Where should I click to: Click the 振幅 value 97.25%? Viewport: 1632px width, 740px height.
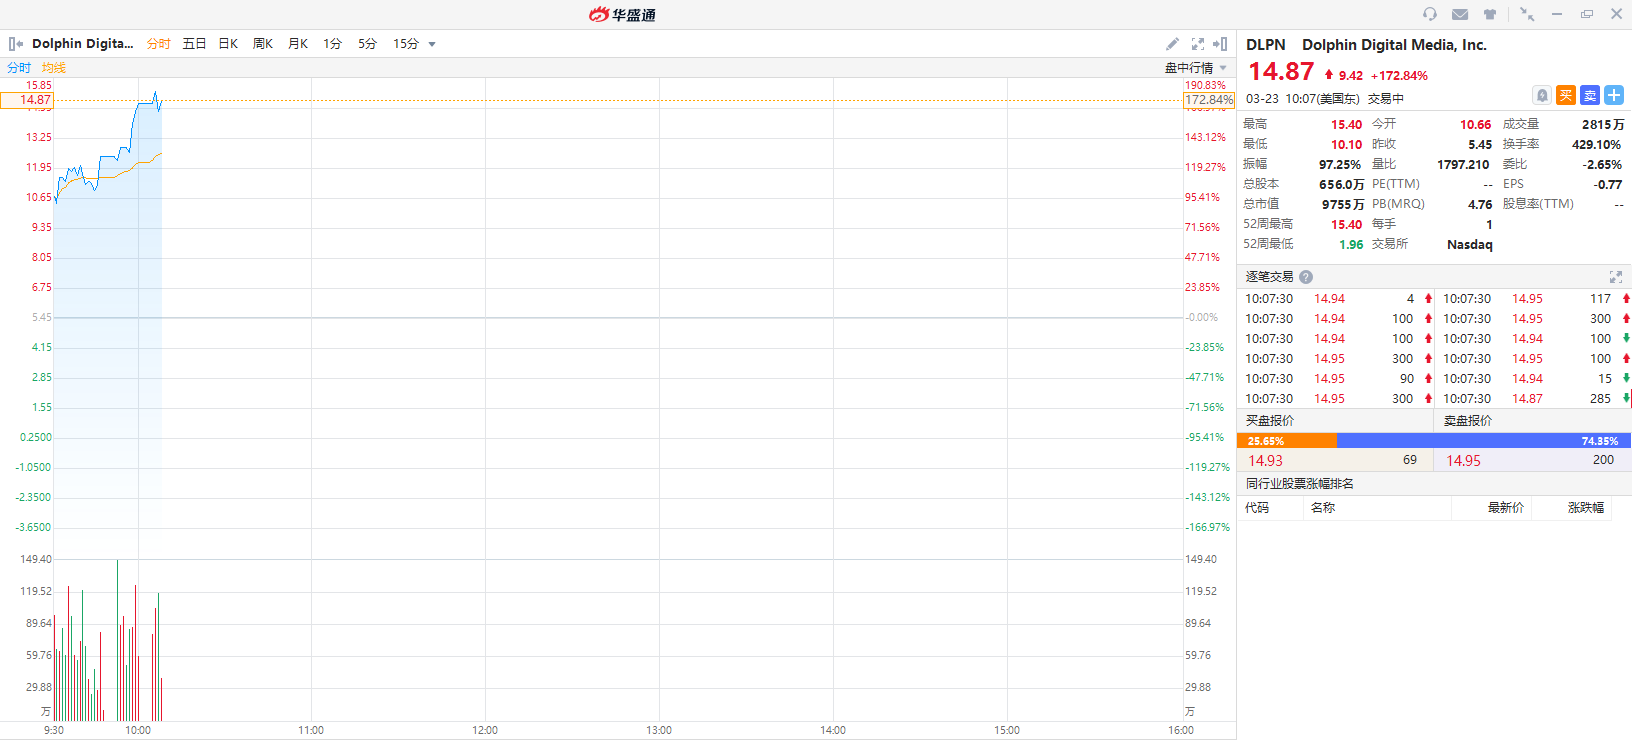tap(1340, 165)
